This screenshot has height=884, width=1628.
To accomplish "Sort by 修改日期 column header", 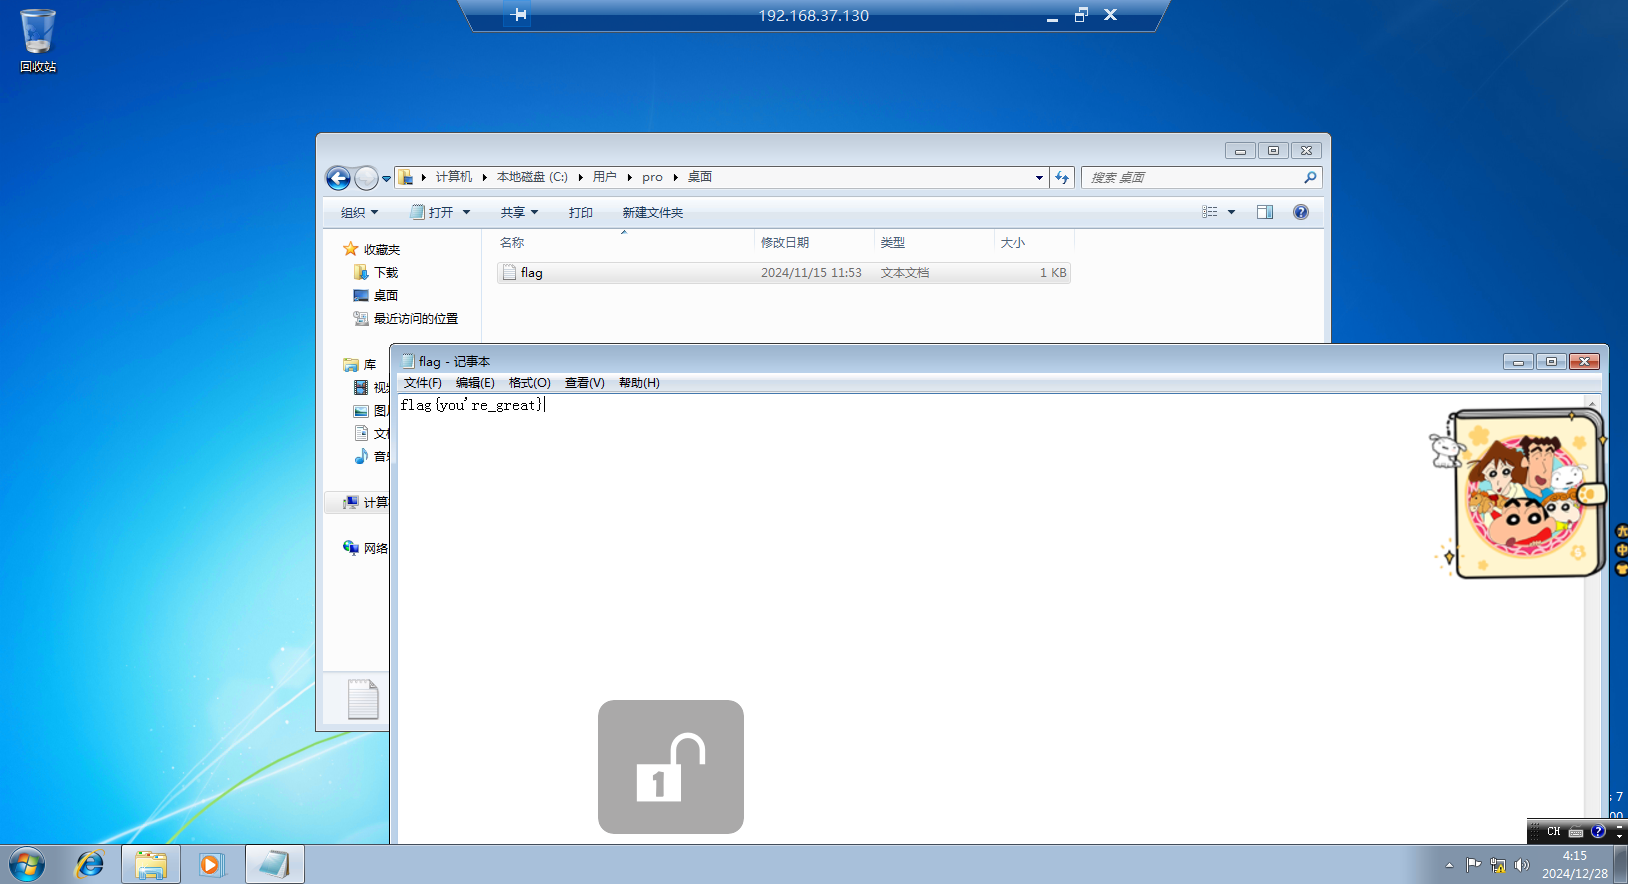I will click(x=814, y=242).
